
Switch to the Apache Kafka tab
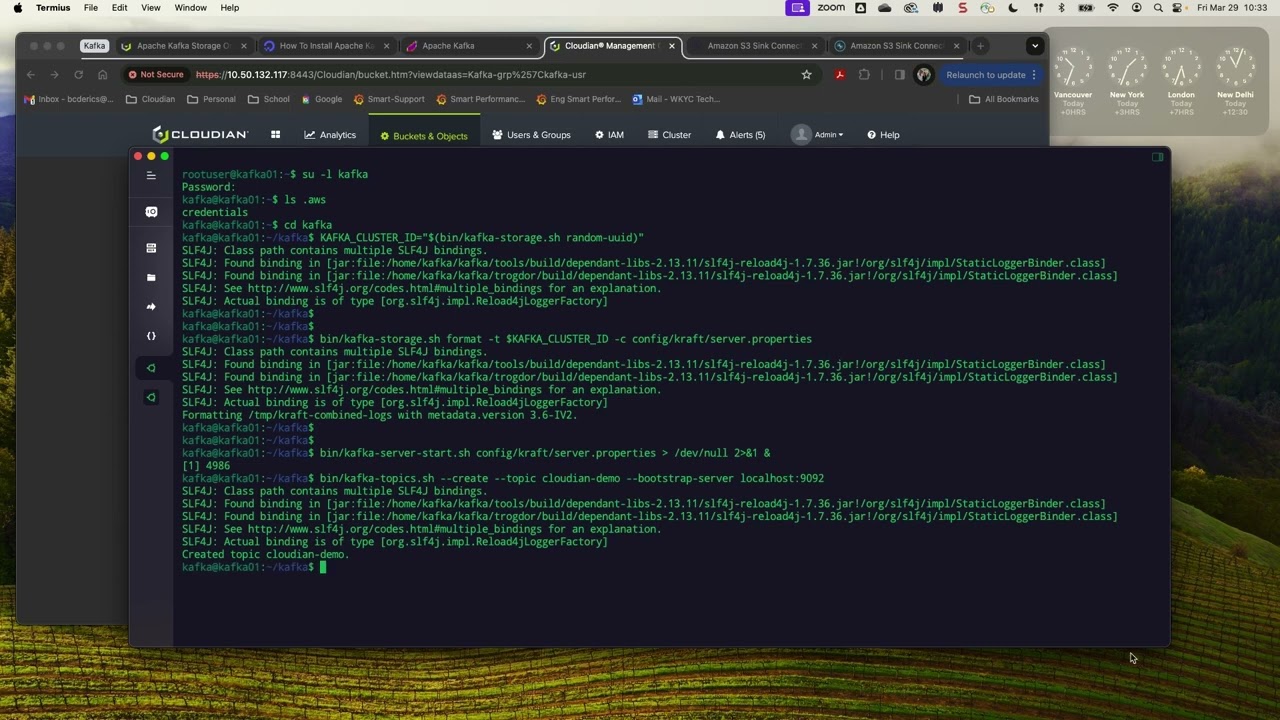point(469,46)
